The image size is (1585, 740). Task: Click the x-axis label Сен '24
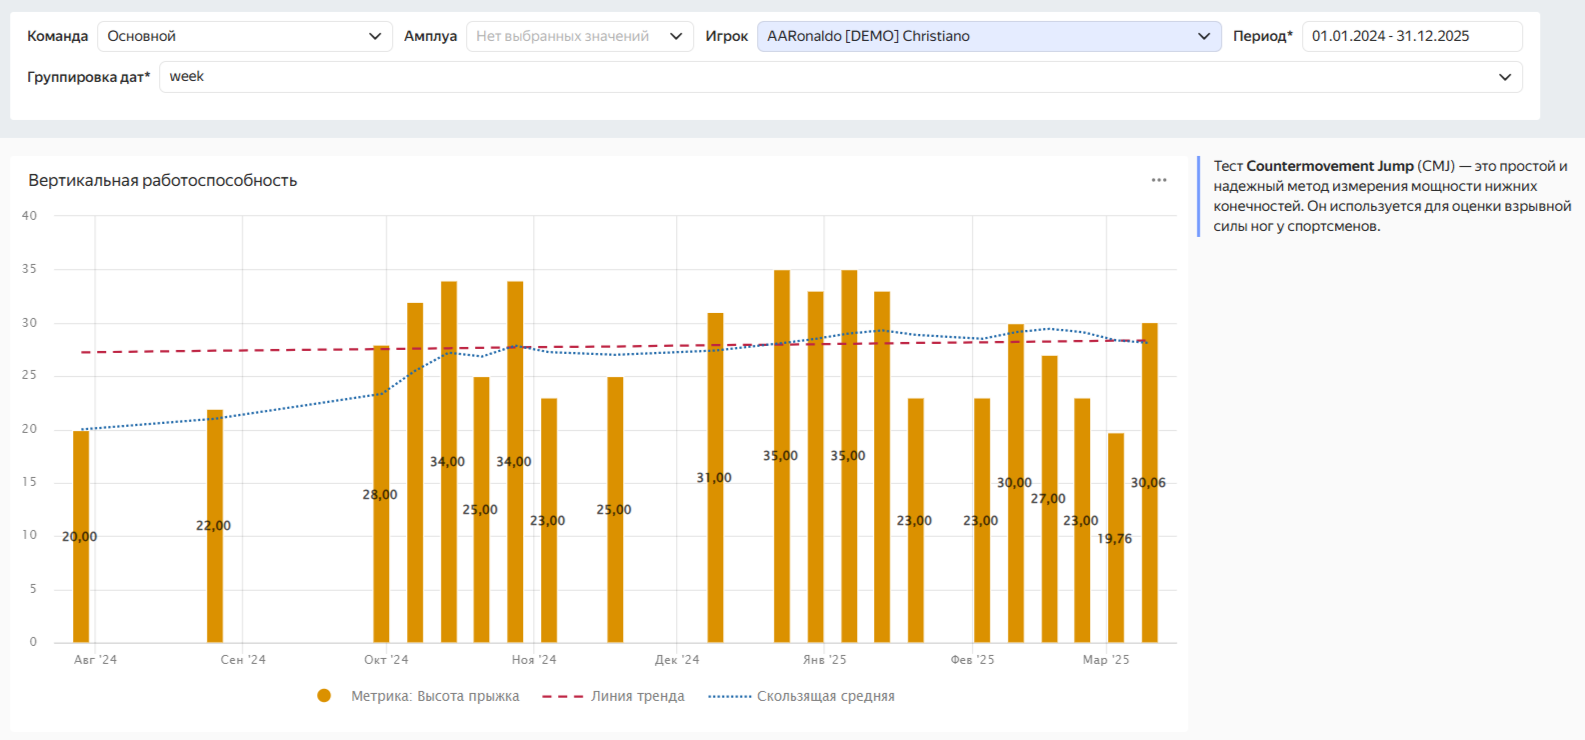click(x=243, y=660)
